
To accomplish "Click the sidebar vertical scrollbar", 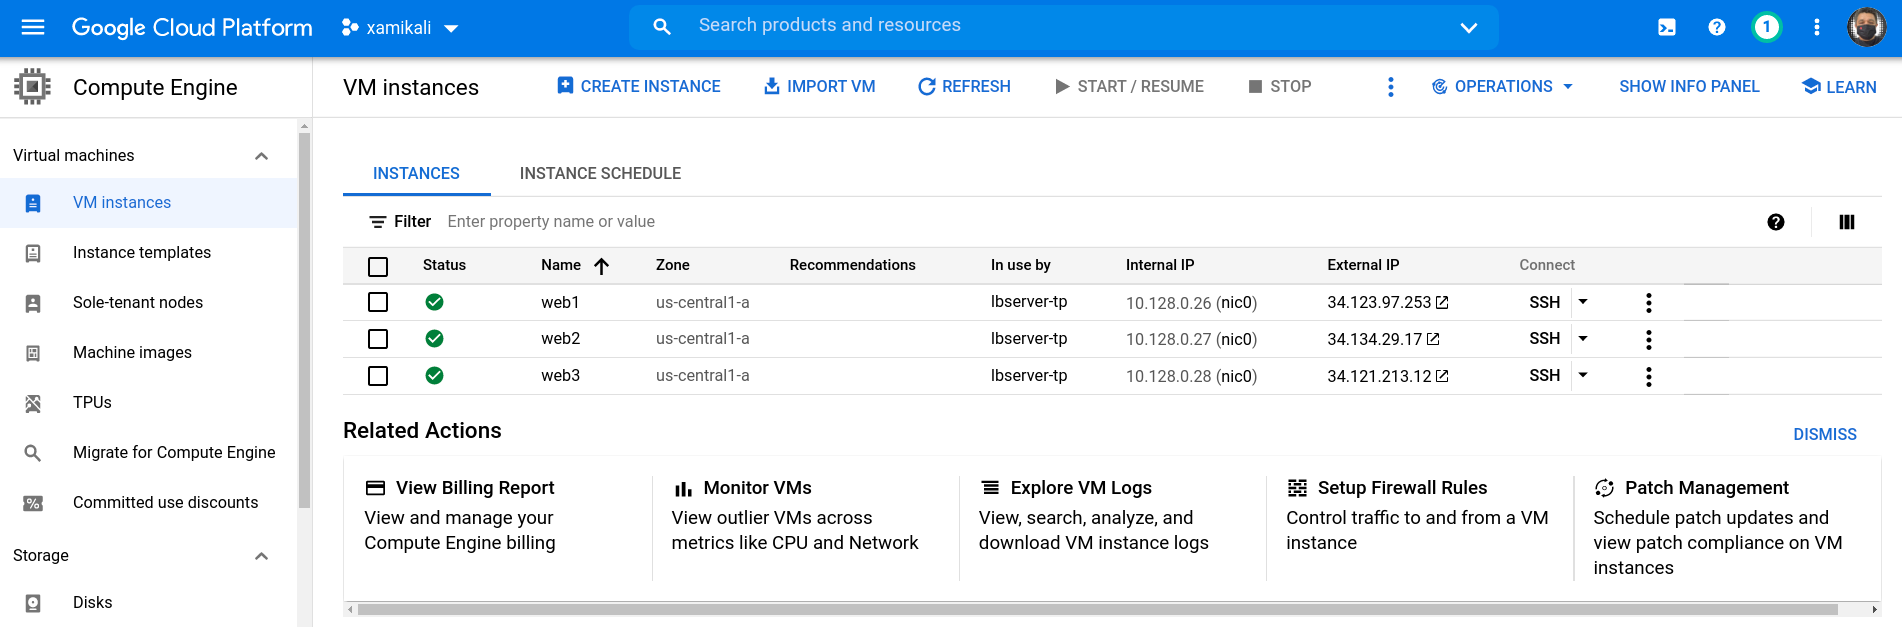I will coord(304,320).
